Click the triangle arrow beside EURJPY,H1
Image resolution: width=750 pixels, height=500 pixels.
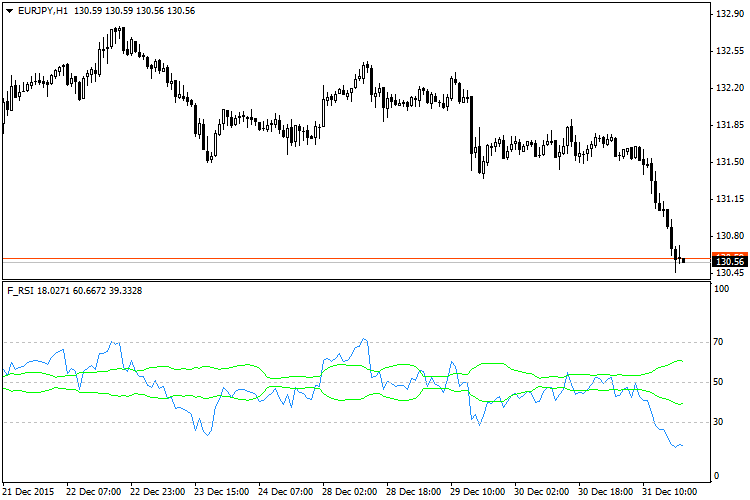click(9, 10)
